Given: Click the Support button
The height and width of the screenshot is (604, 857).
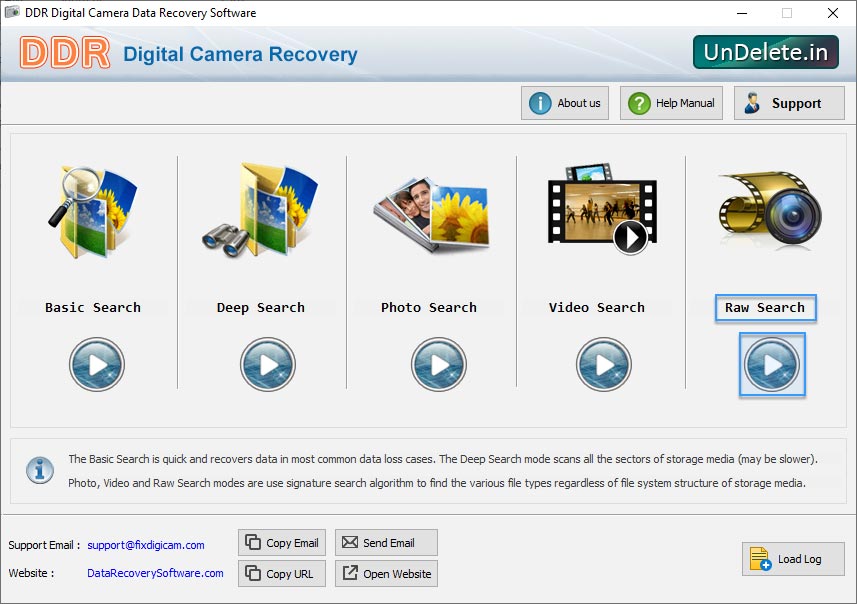Looking at the screenshot, I should click(x=789, y=103).
